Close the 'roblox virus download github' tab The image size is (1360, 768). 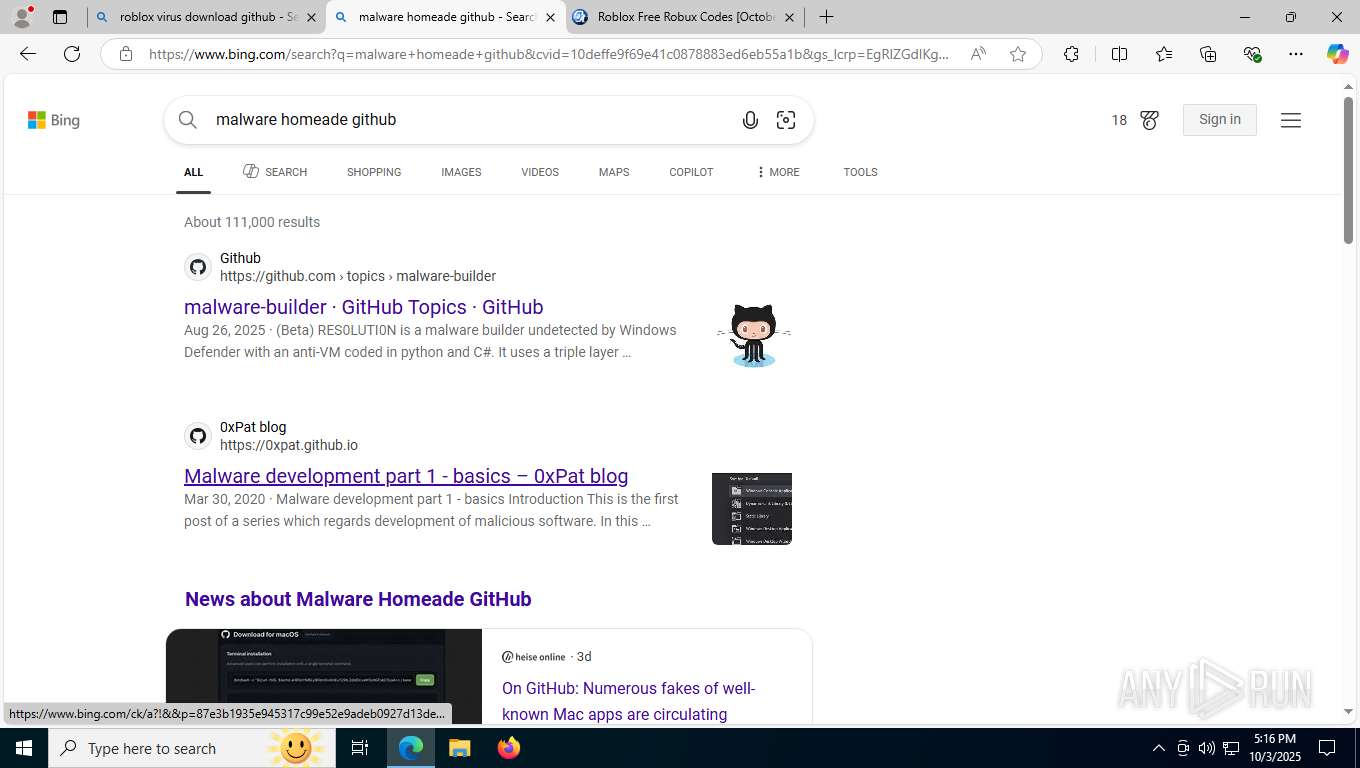point(311,17)
